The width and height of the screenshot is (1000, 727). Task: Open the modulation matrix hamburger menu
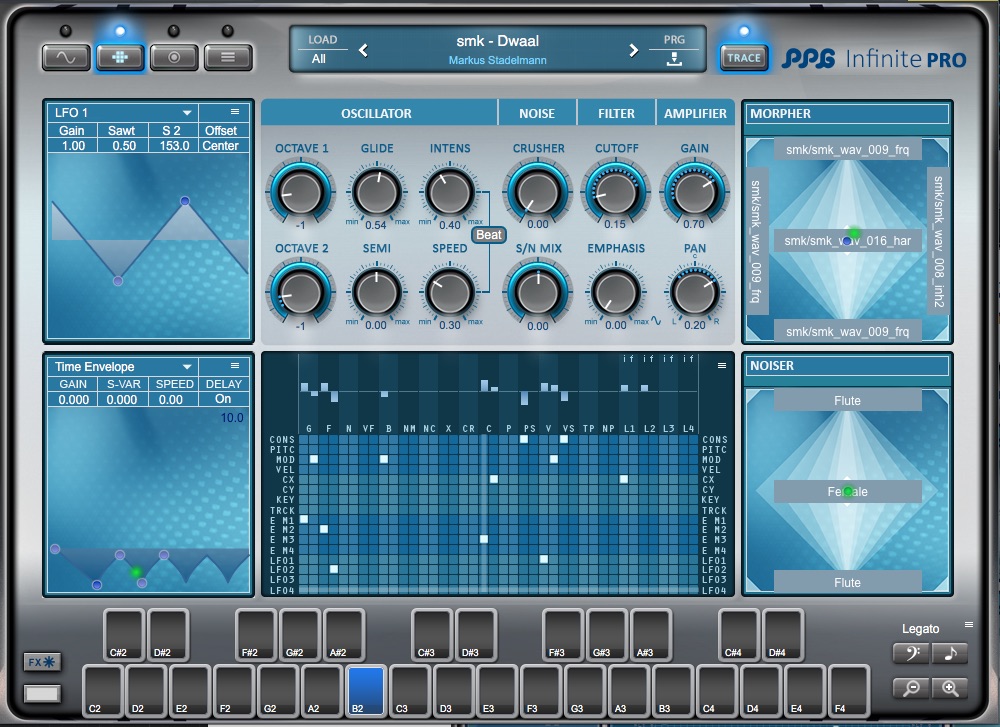pyautogui.click(x=722, y=366)
